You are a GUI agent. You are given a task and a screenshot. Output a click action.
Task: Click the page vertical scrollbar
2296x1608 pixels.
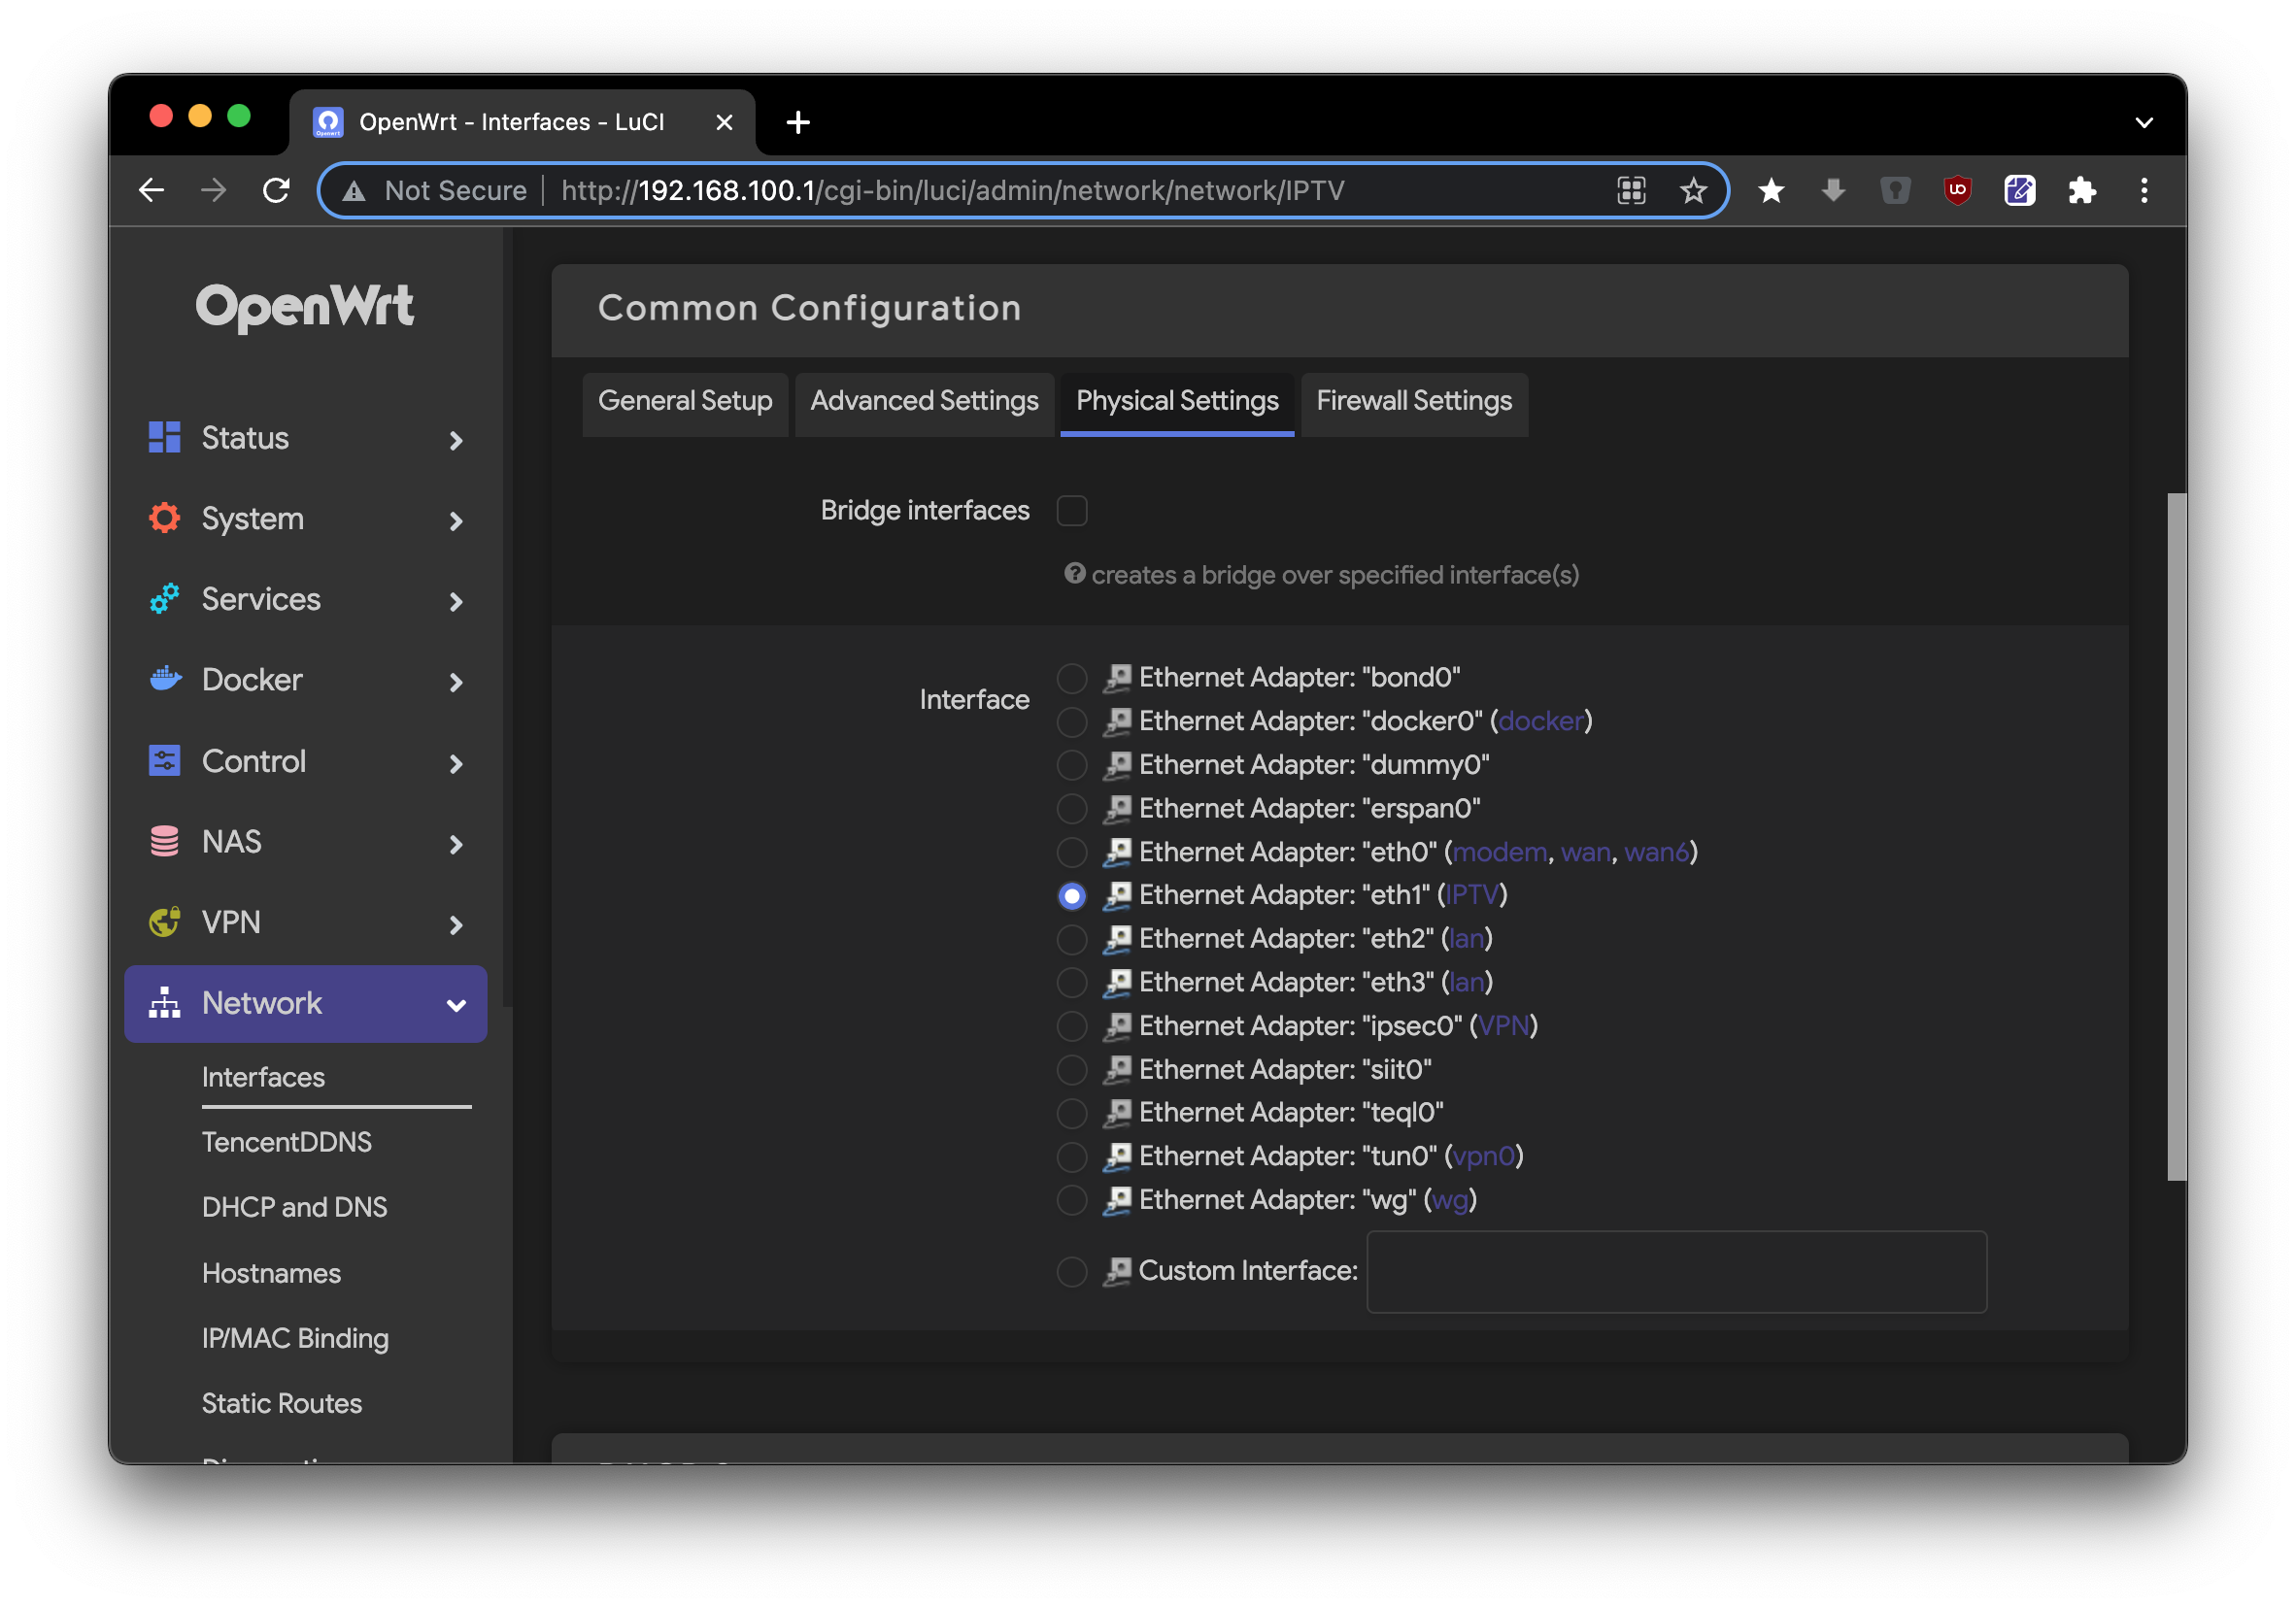point(2176,836)
